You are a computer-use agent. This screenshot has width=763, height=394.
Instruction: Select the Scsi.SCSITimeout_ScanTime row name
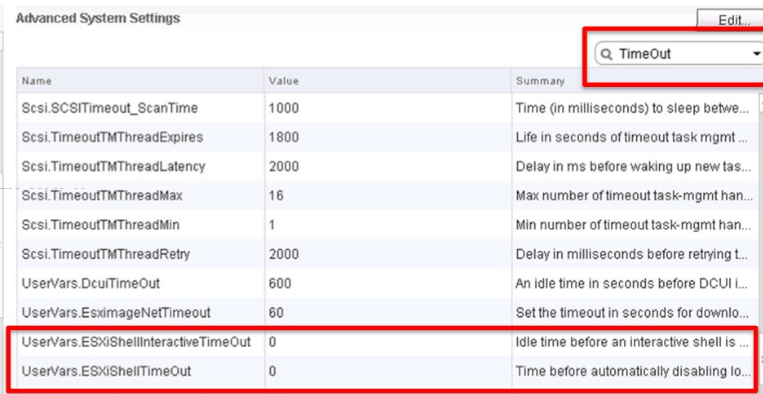click(109, 108)
